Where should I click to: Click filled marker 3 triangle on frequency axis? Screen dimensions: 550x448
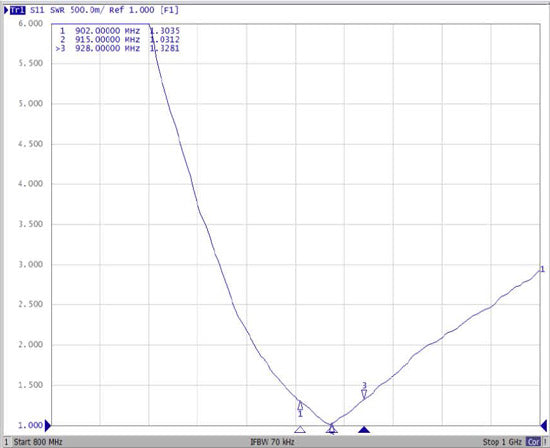(x=364, y=430)
